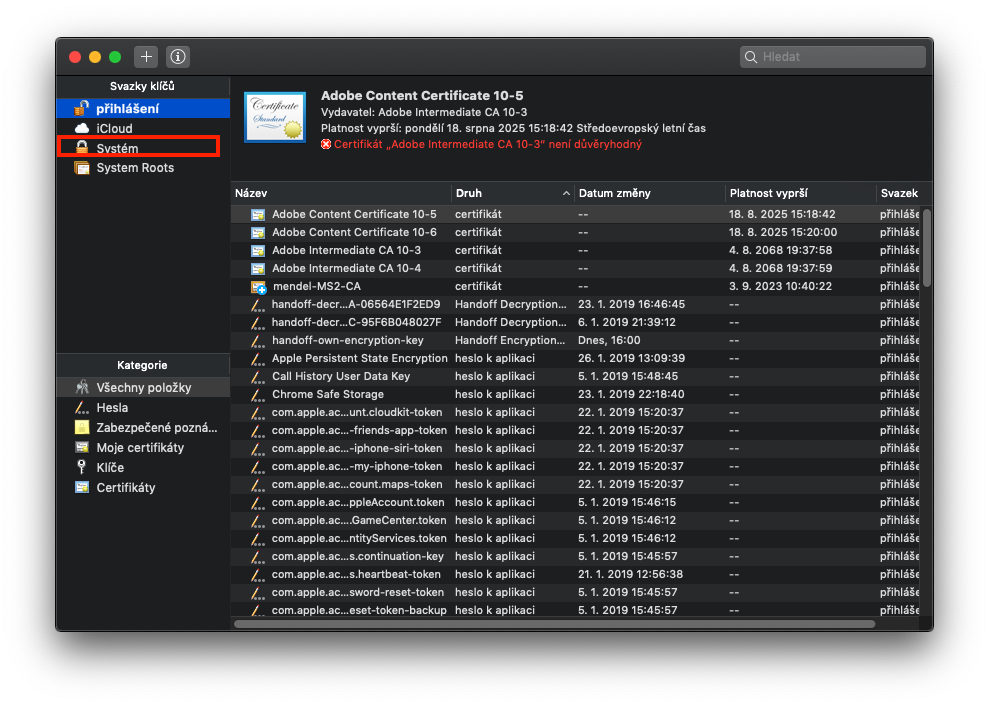Click the red untrusted certificate error icon
The height and width of the screenshot is (705, 989).
pos(326,144)
